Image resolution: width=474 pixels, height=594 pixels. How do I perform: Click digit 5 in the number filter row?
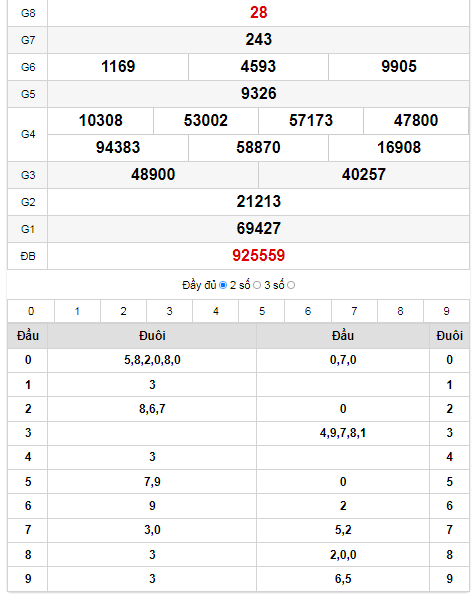(262, 311)
